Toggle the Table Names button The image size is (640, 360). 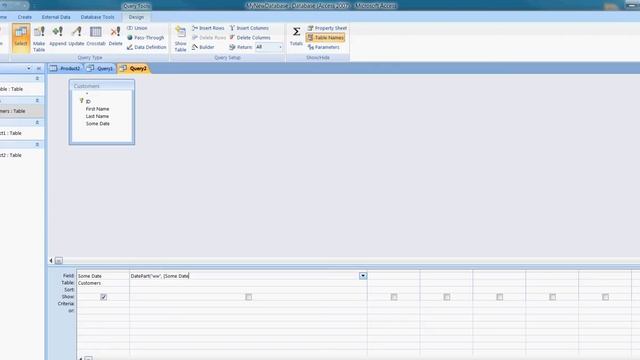click(x=325, y=38)
